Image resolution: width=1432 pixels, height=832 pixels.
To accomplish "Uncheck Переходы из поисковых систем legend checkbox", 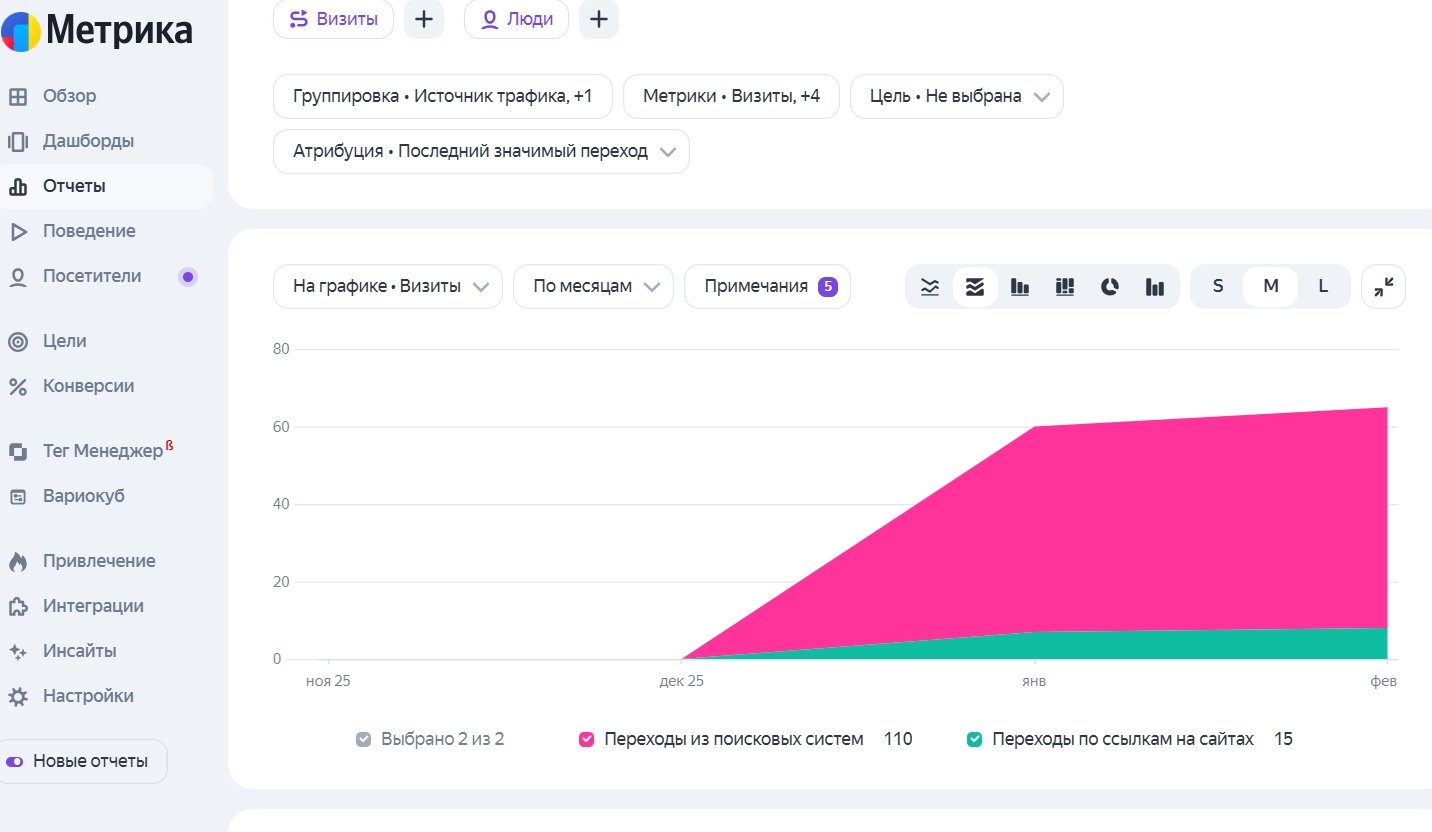I will tap(587, 740).
